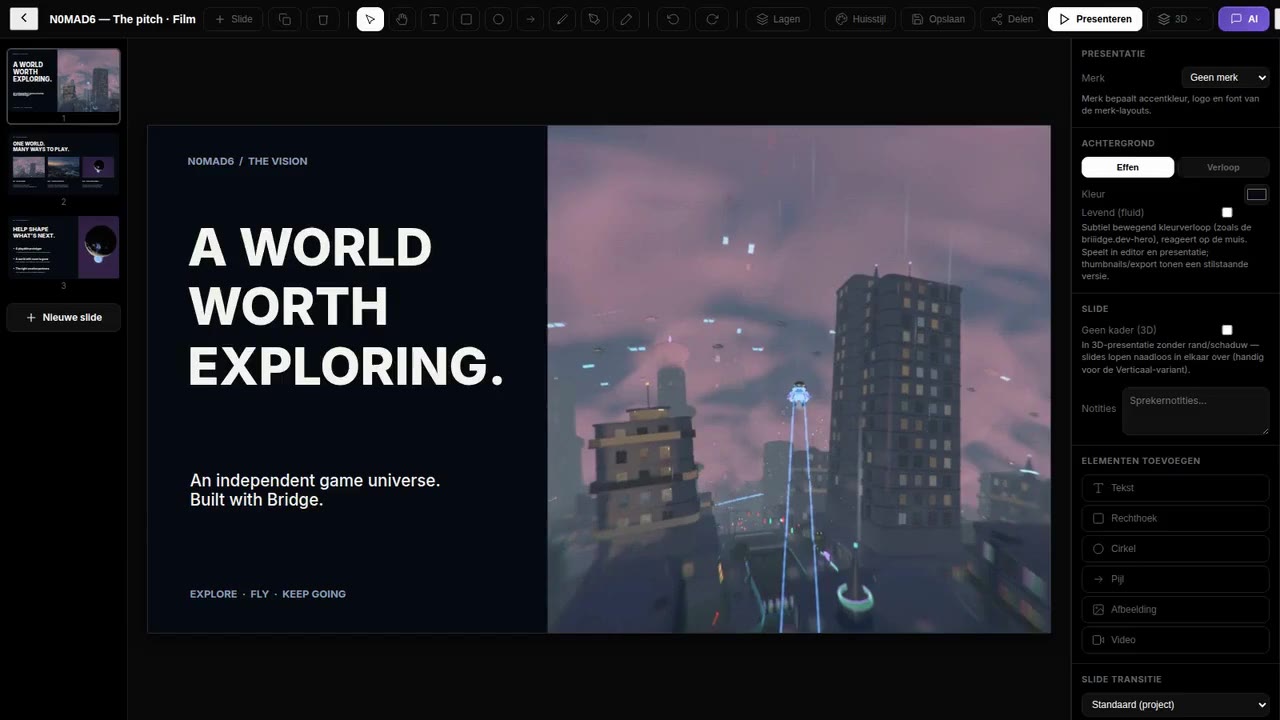The width and height of the screenshot is (1280, 720).
Task: Add a new slide with + Slide
Action: [234, 19]
